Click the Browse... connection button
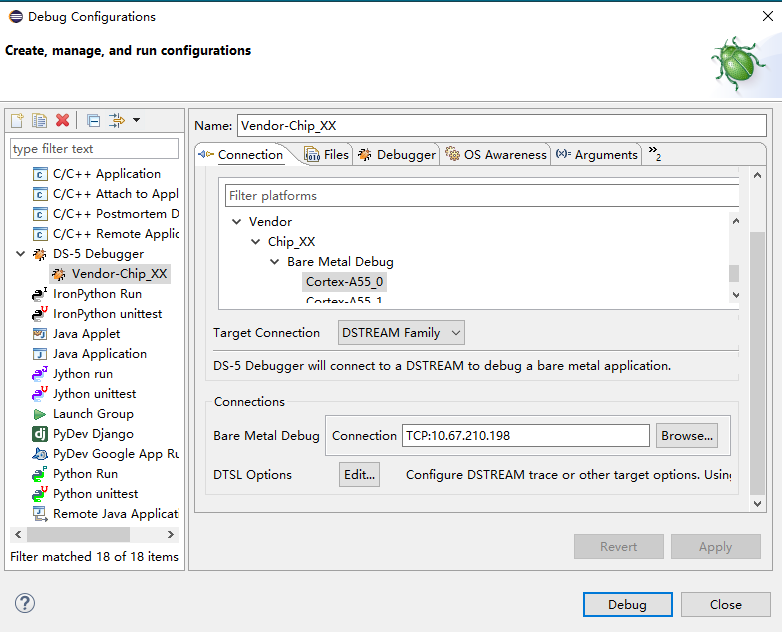782x632 pixels. coord(686,436)
